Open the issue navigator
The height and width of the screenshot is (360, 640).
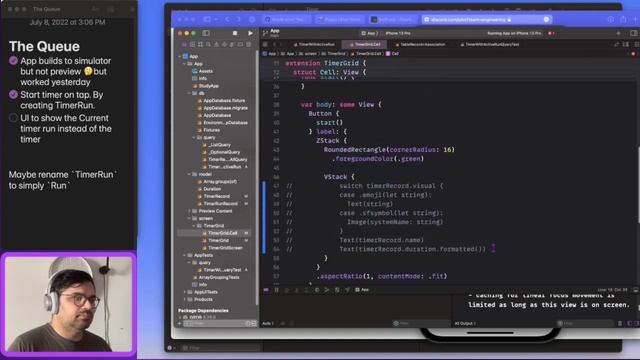216,44
